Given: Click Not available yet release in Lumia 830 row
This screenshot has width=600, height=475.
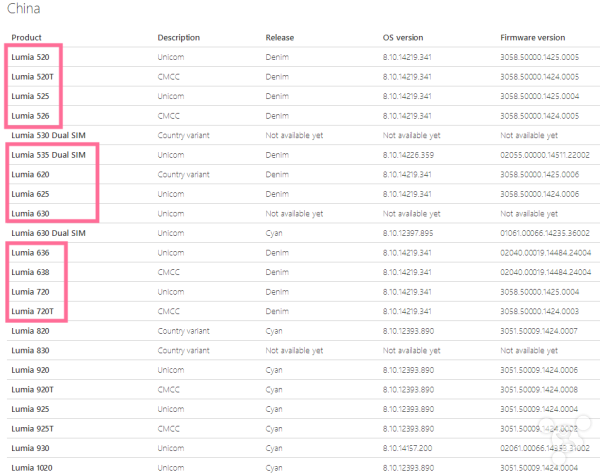Looking at the screenshot, I should (x=294, y=350).
